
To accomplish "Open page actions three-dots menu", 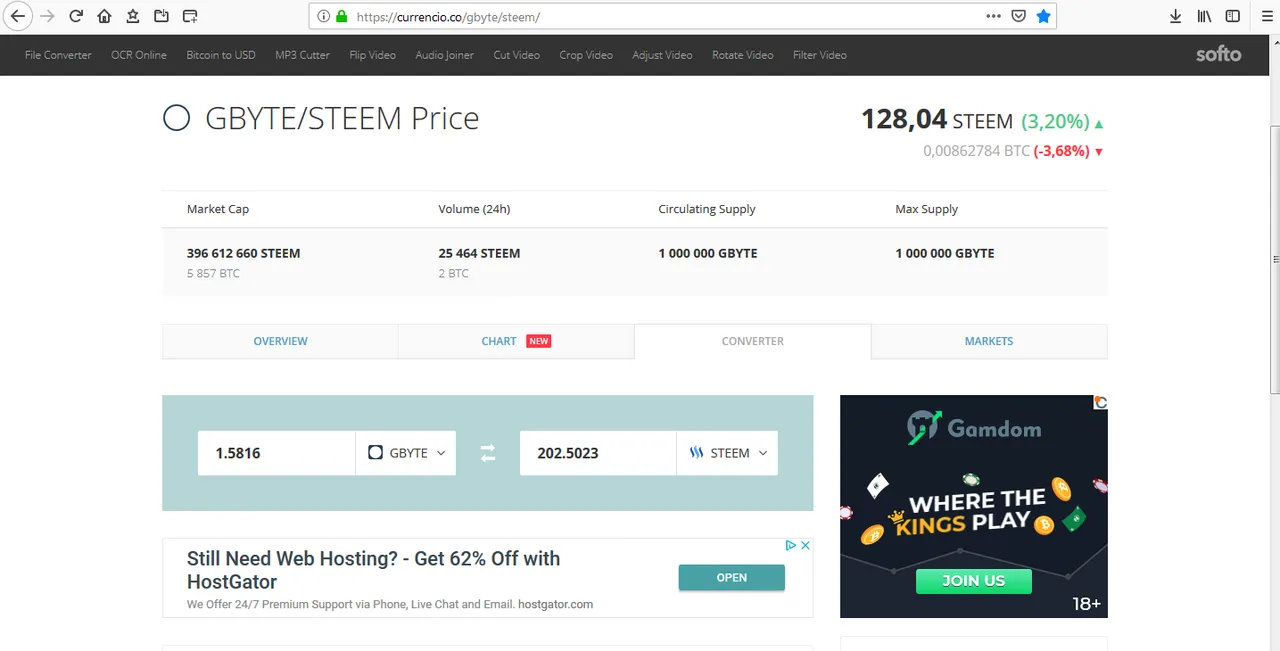I will [993, 16].
